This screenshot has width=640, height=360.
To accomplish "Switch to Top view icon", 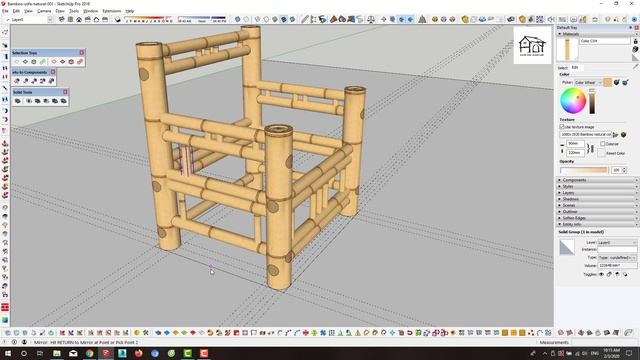I will click(x=70, y=19).
